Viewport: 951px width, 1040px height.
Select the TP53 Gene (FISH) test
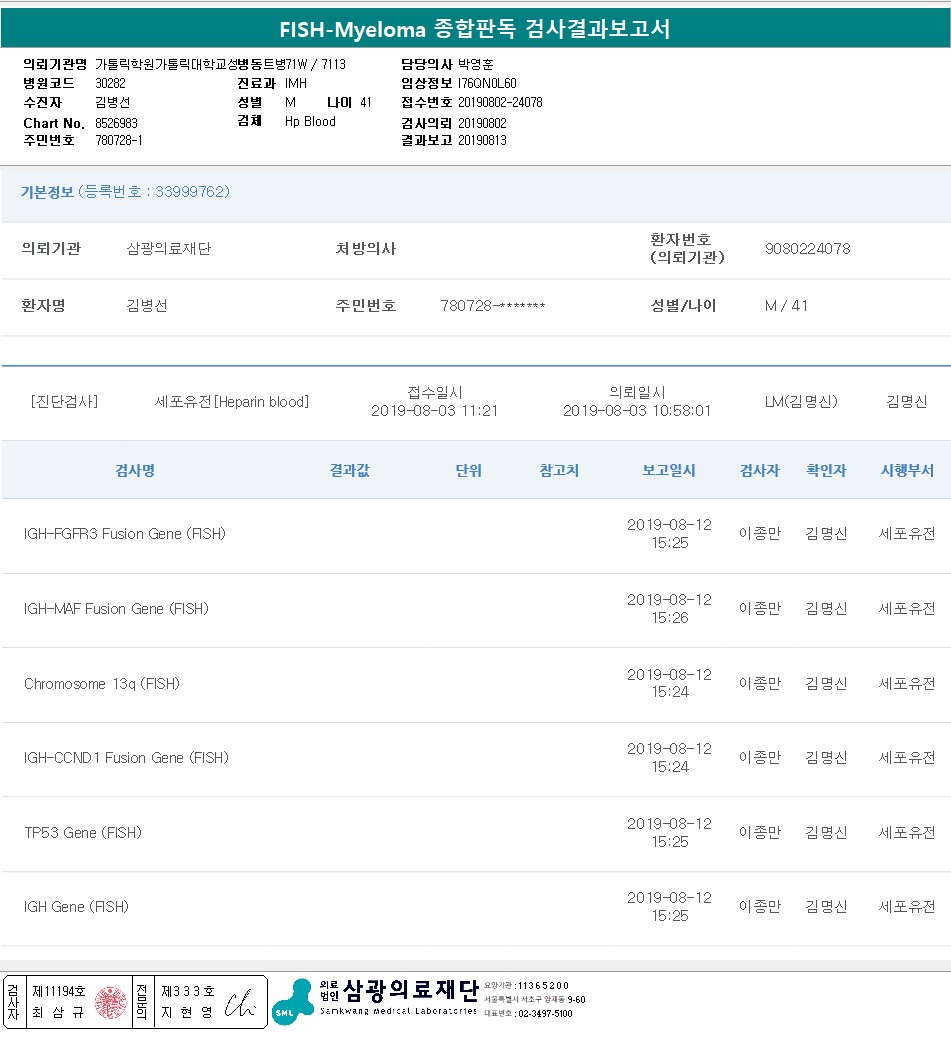click(83, 833)
